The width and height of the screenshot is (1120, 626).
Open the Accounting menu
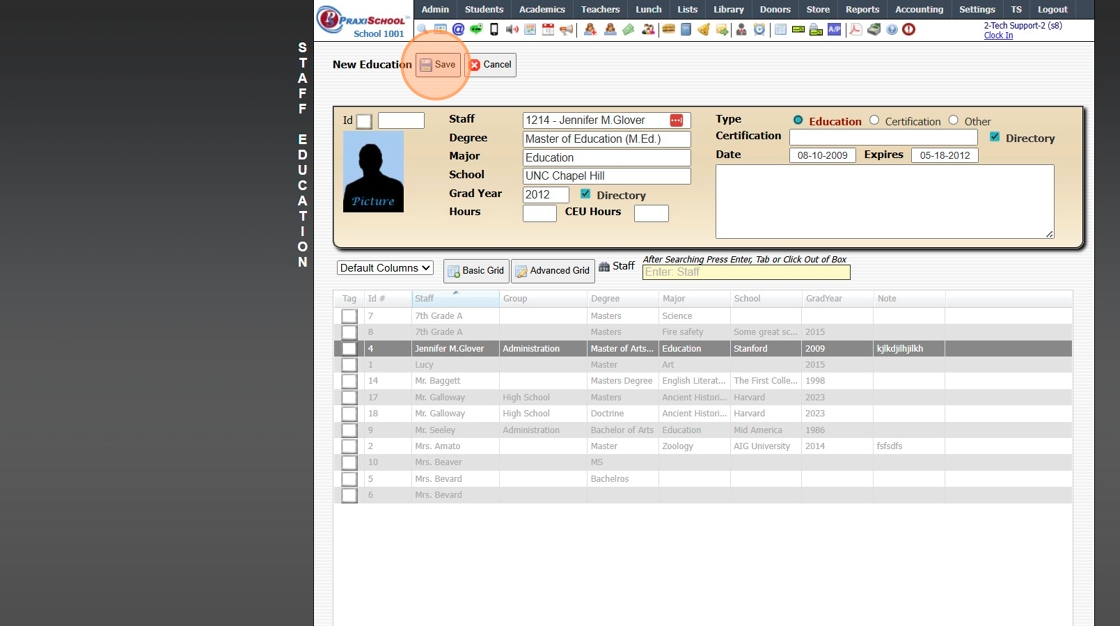click(x=918, y=9)
